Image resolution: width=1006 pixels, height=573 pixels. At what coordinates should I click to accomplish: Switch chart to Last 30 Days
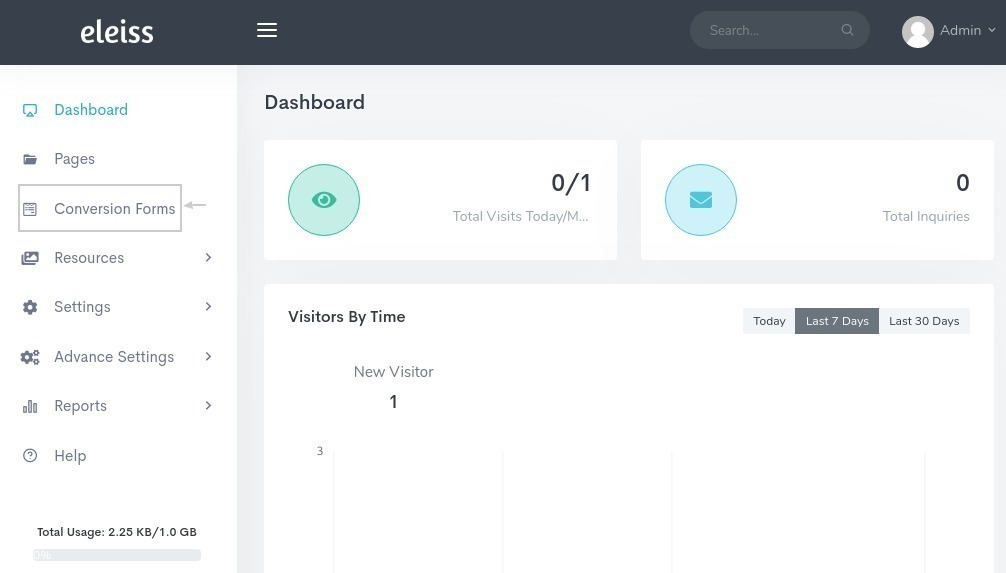[x=924, y=321]
